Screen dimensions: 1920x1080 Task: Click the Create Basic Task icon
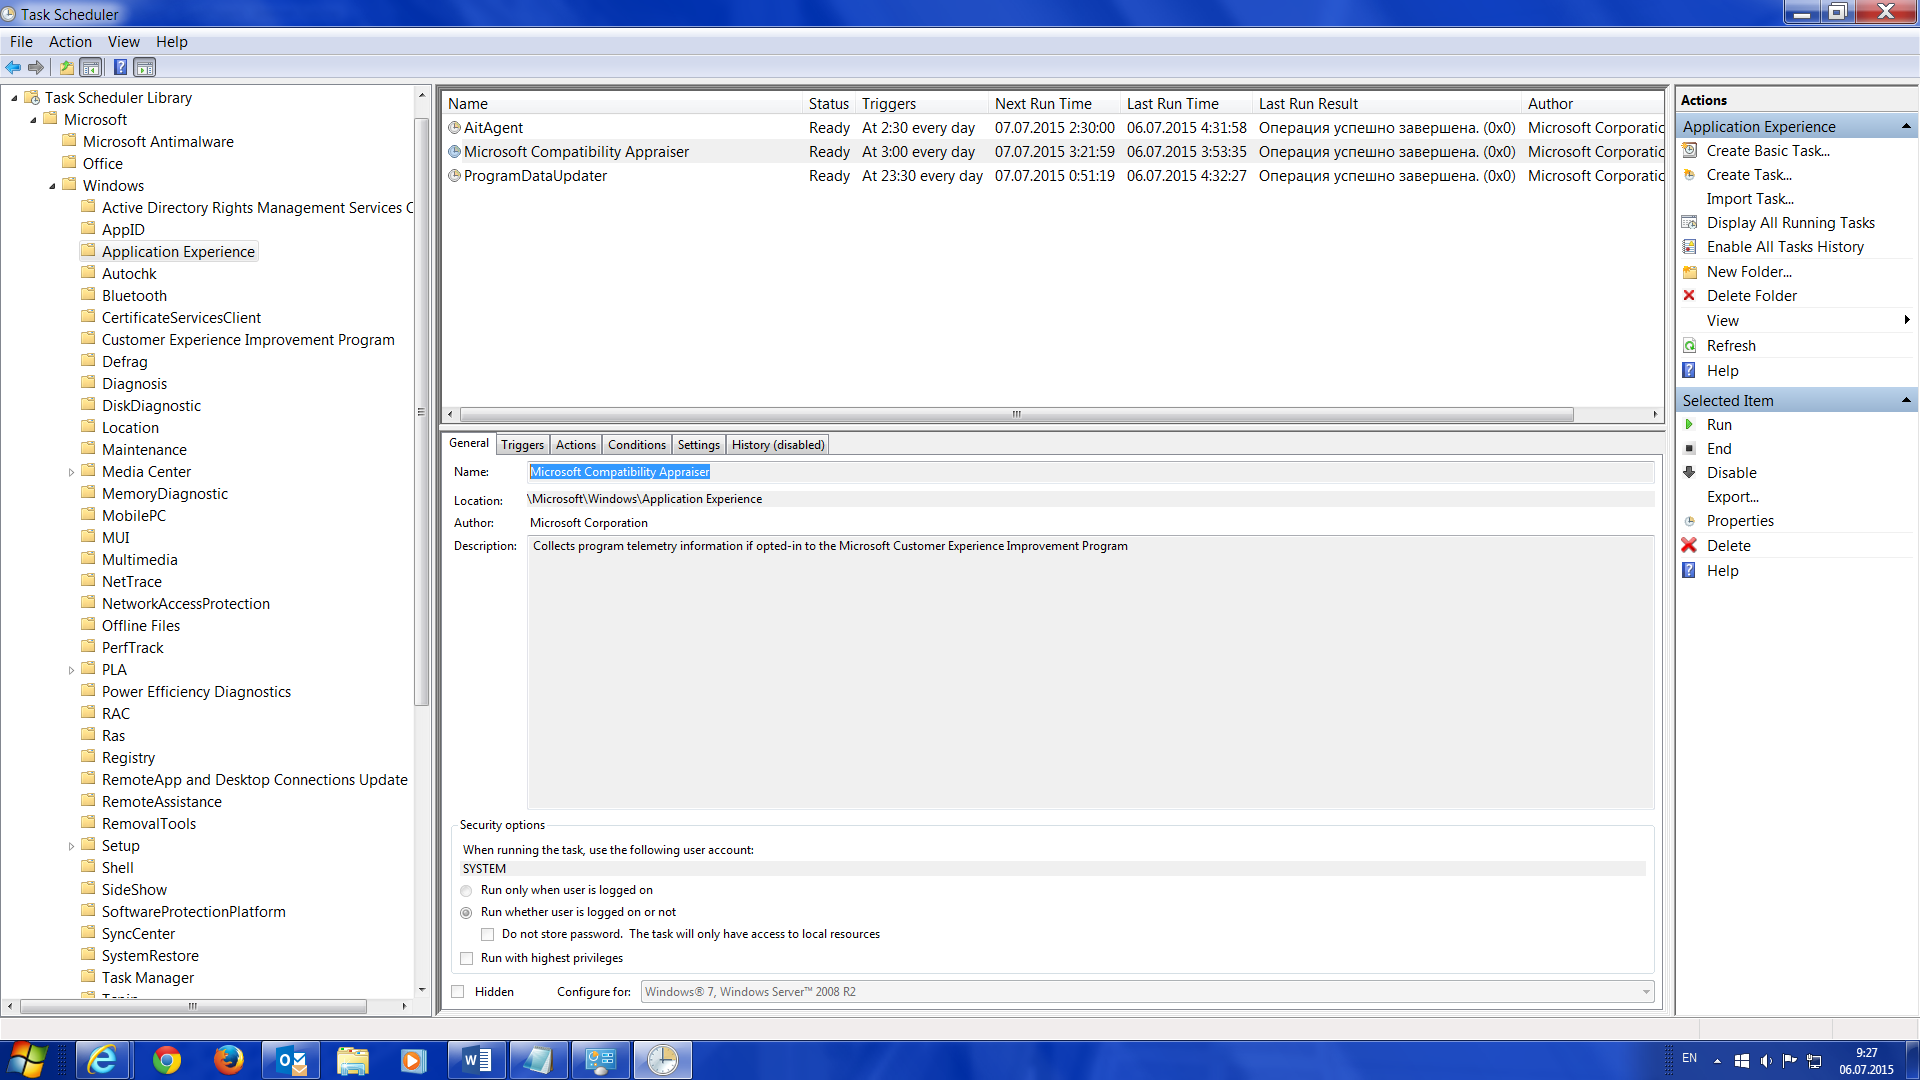pyautogui.click(x=1690, y=150)
